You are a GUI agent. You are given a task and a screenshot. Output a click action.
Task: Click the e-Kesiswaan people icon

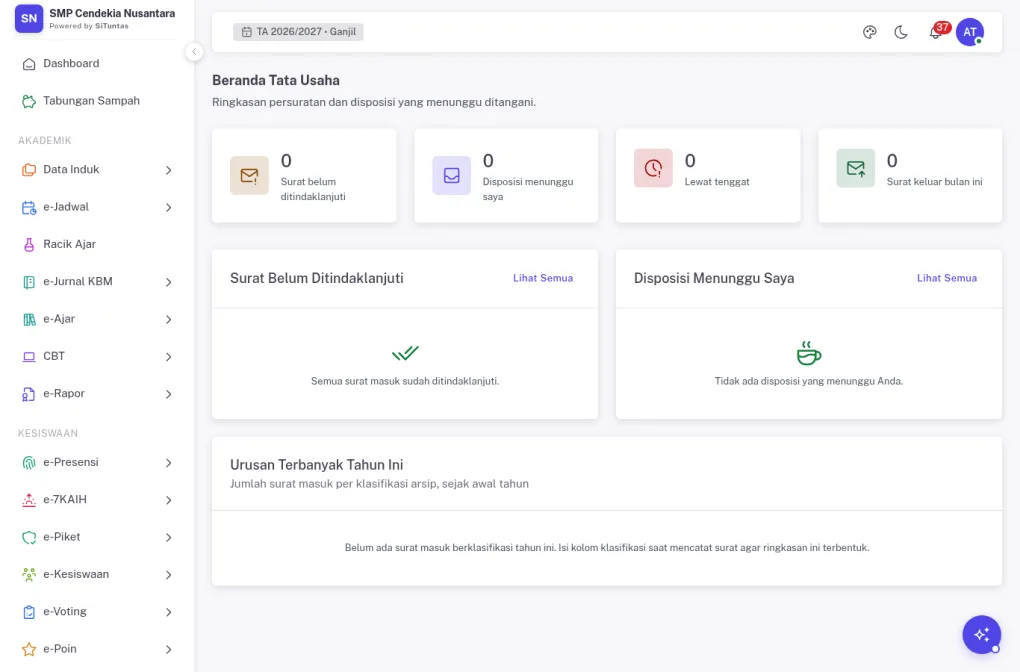click(x=29, y=575)
